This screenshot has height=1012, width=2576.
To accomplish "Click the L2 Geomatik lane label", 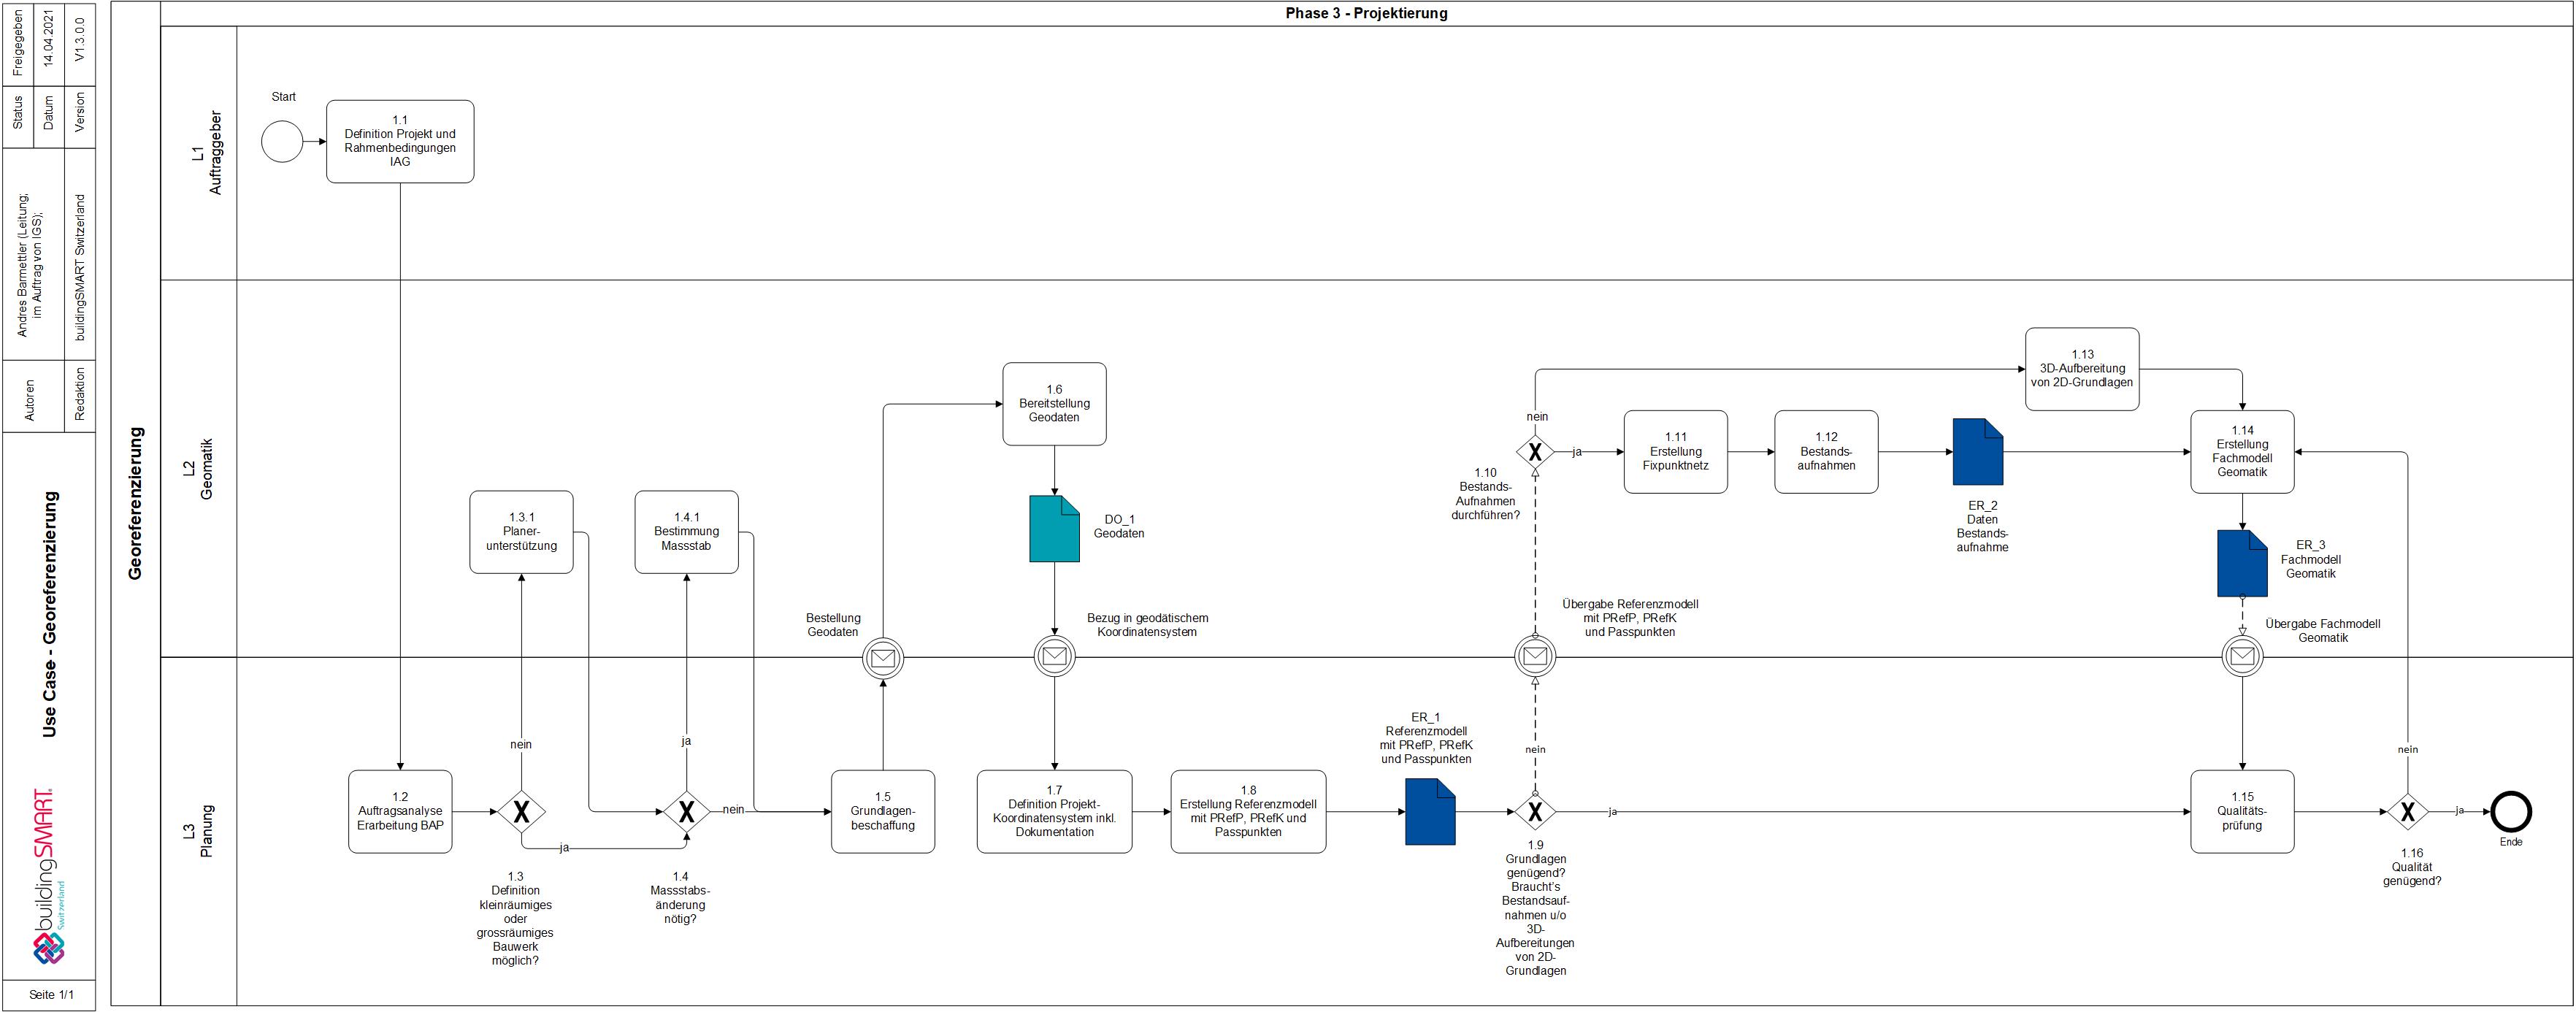I will pyautogui.click(x=199, y=468).
